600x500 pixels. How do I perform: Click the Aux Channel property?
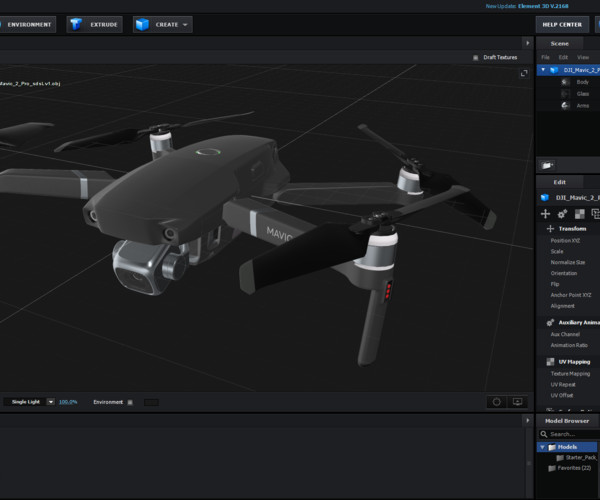click(565, 334)
